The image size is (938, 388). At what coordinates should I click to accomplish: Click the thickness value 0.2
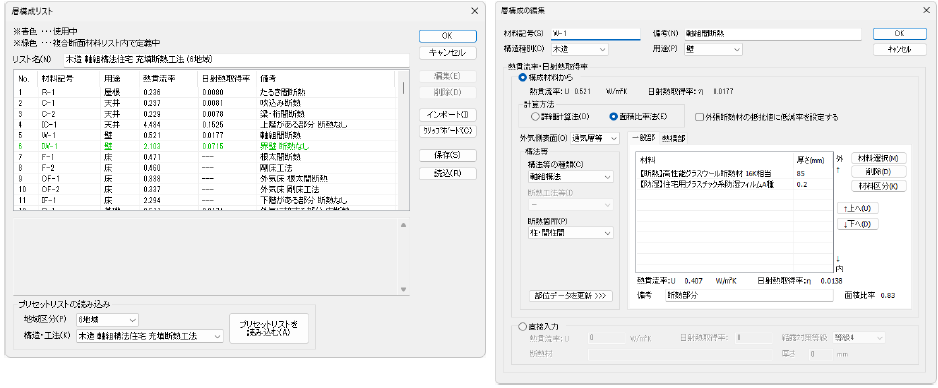802,184
